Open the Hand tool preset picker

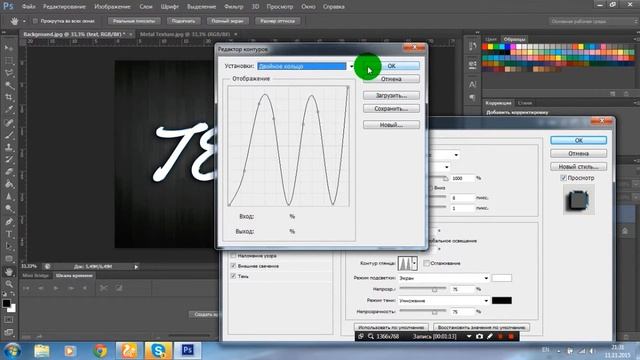(x=24, y=21)
